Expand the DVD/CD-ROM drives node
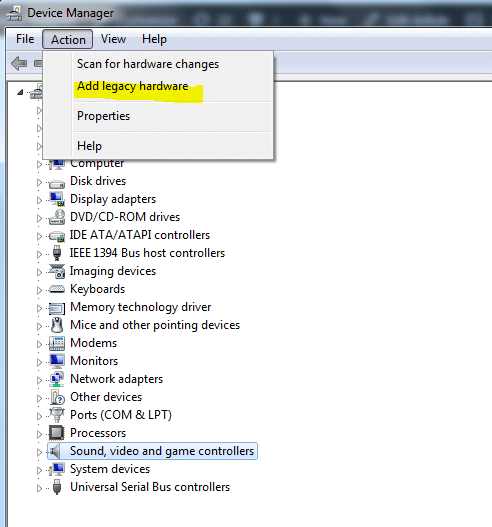This screenshot has height=527, width=492. [x=39, y=218]
